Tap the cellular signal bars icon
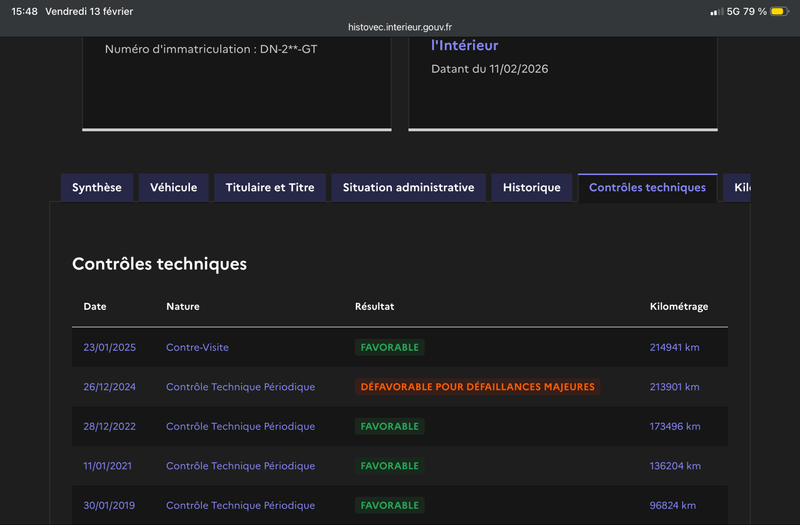 tap(716, 11)
